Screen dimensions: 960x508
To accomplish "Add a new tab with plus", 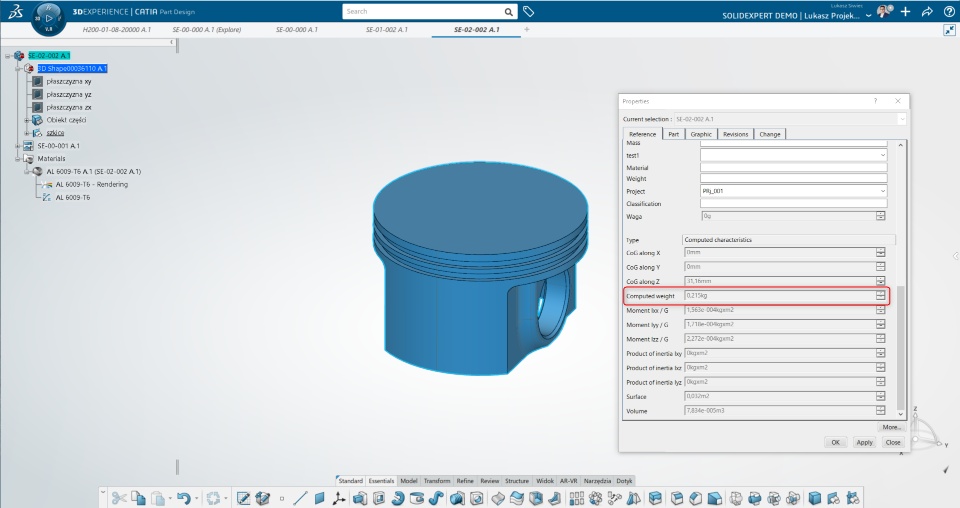I will tap(527, 29).
